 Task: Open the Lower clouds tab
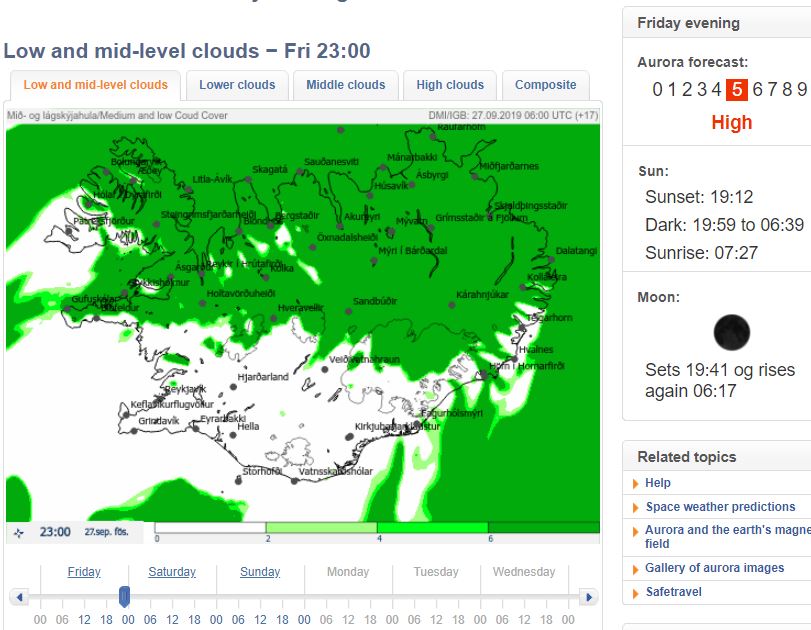[237, 85]
